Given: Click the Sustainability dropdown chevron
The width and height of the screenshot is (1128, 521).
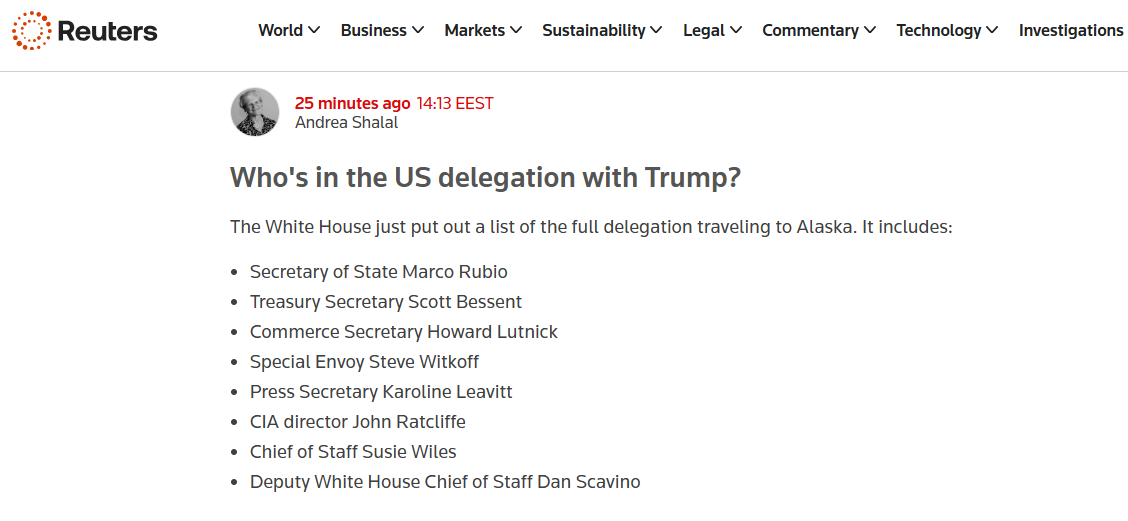Looking at the screenshot, I should 656,31.
